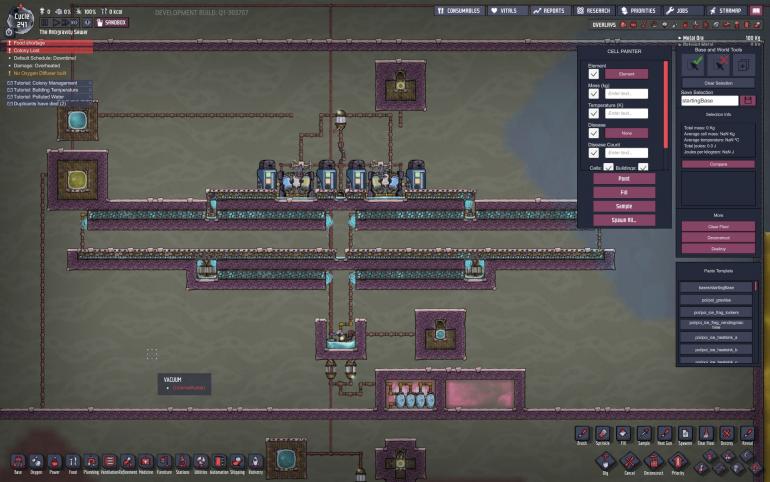Activate the Dig tool
The height and width of the screenshot is (482, 770).
tap(605, 463)
